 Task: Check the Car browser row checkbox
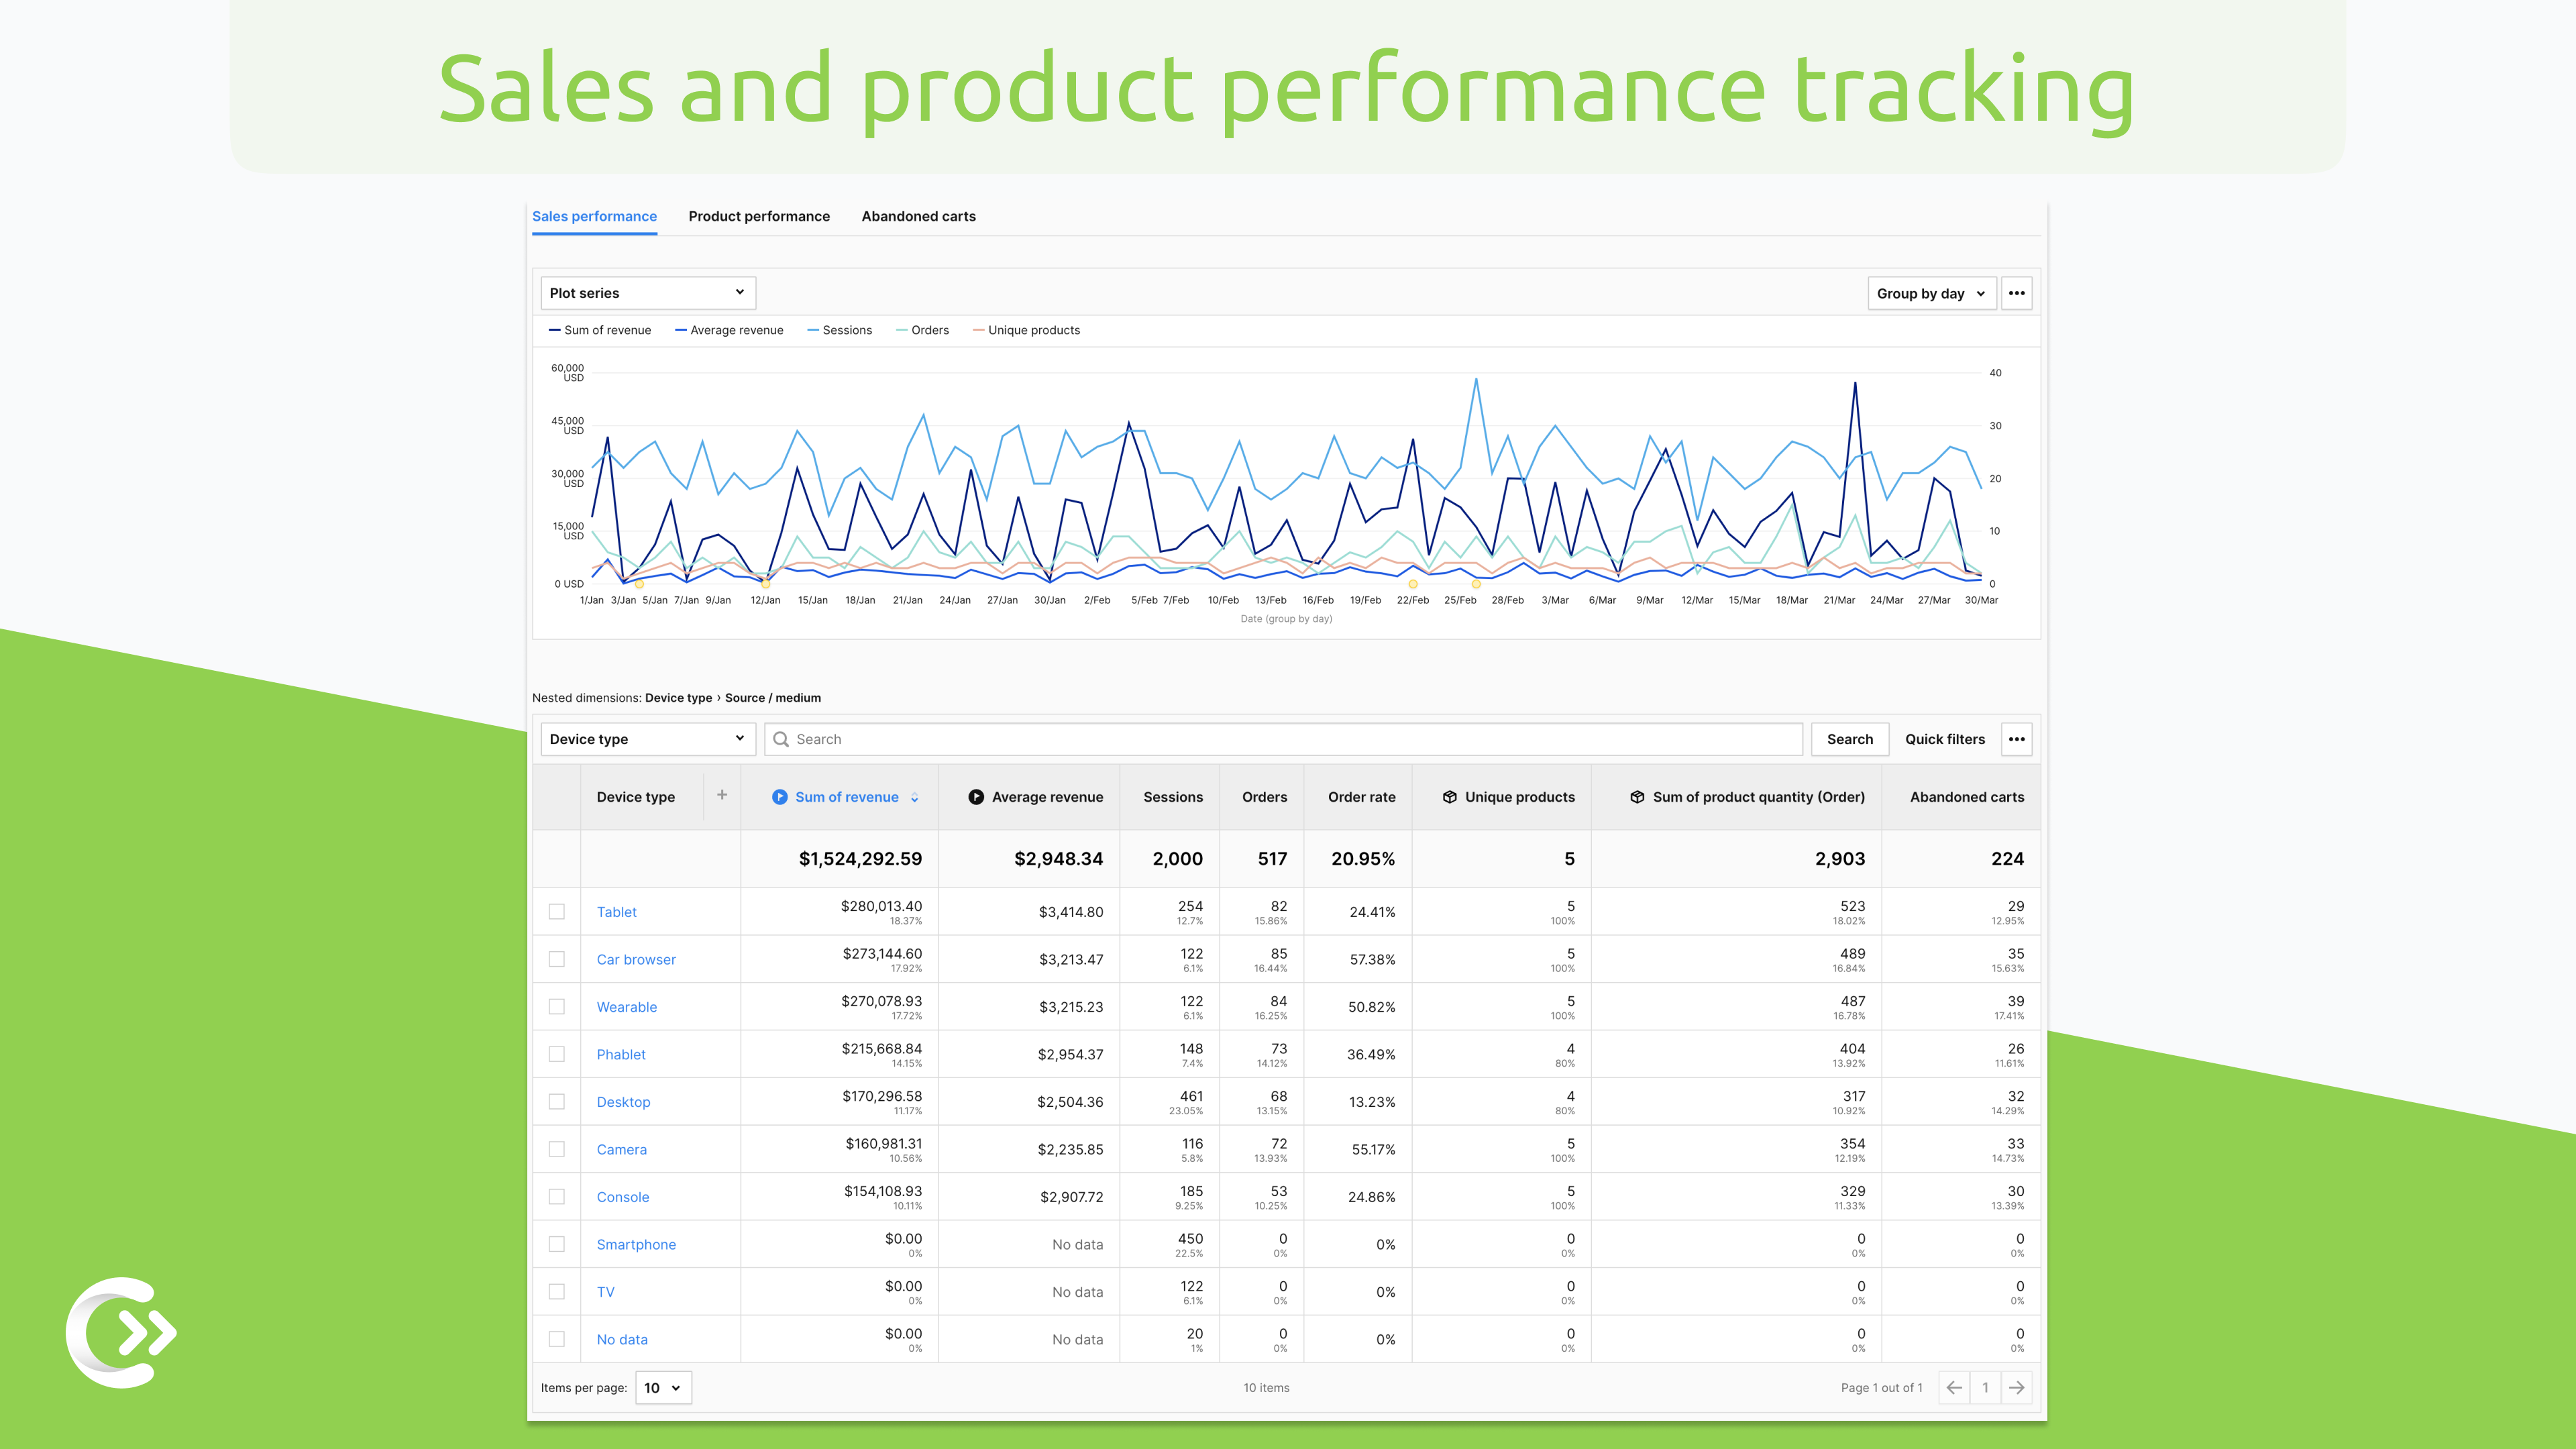click(557, 959)
